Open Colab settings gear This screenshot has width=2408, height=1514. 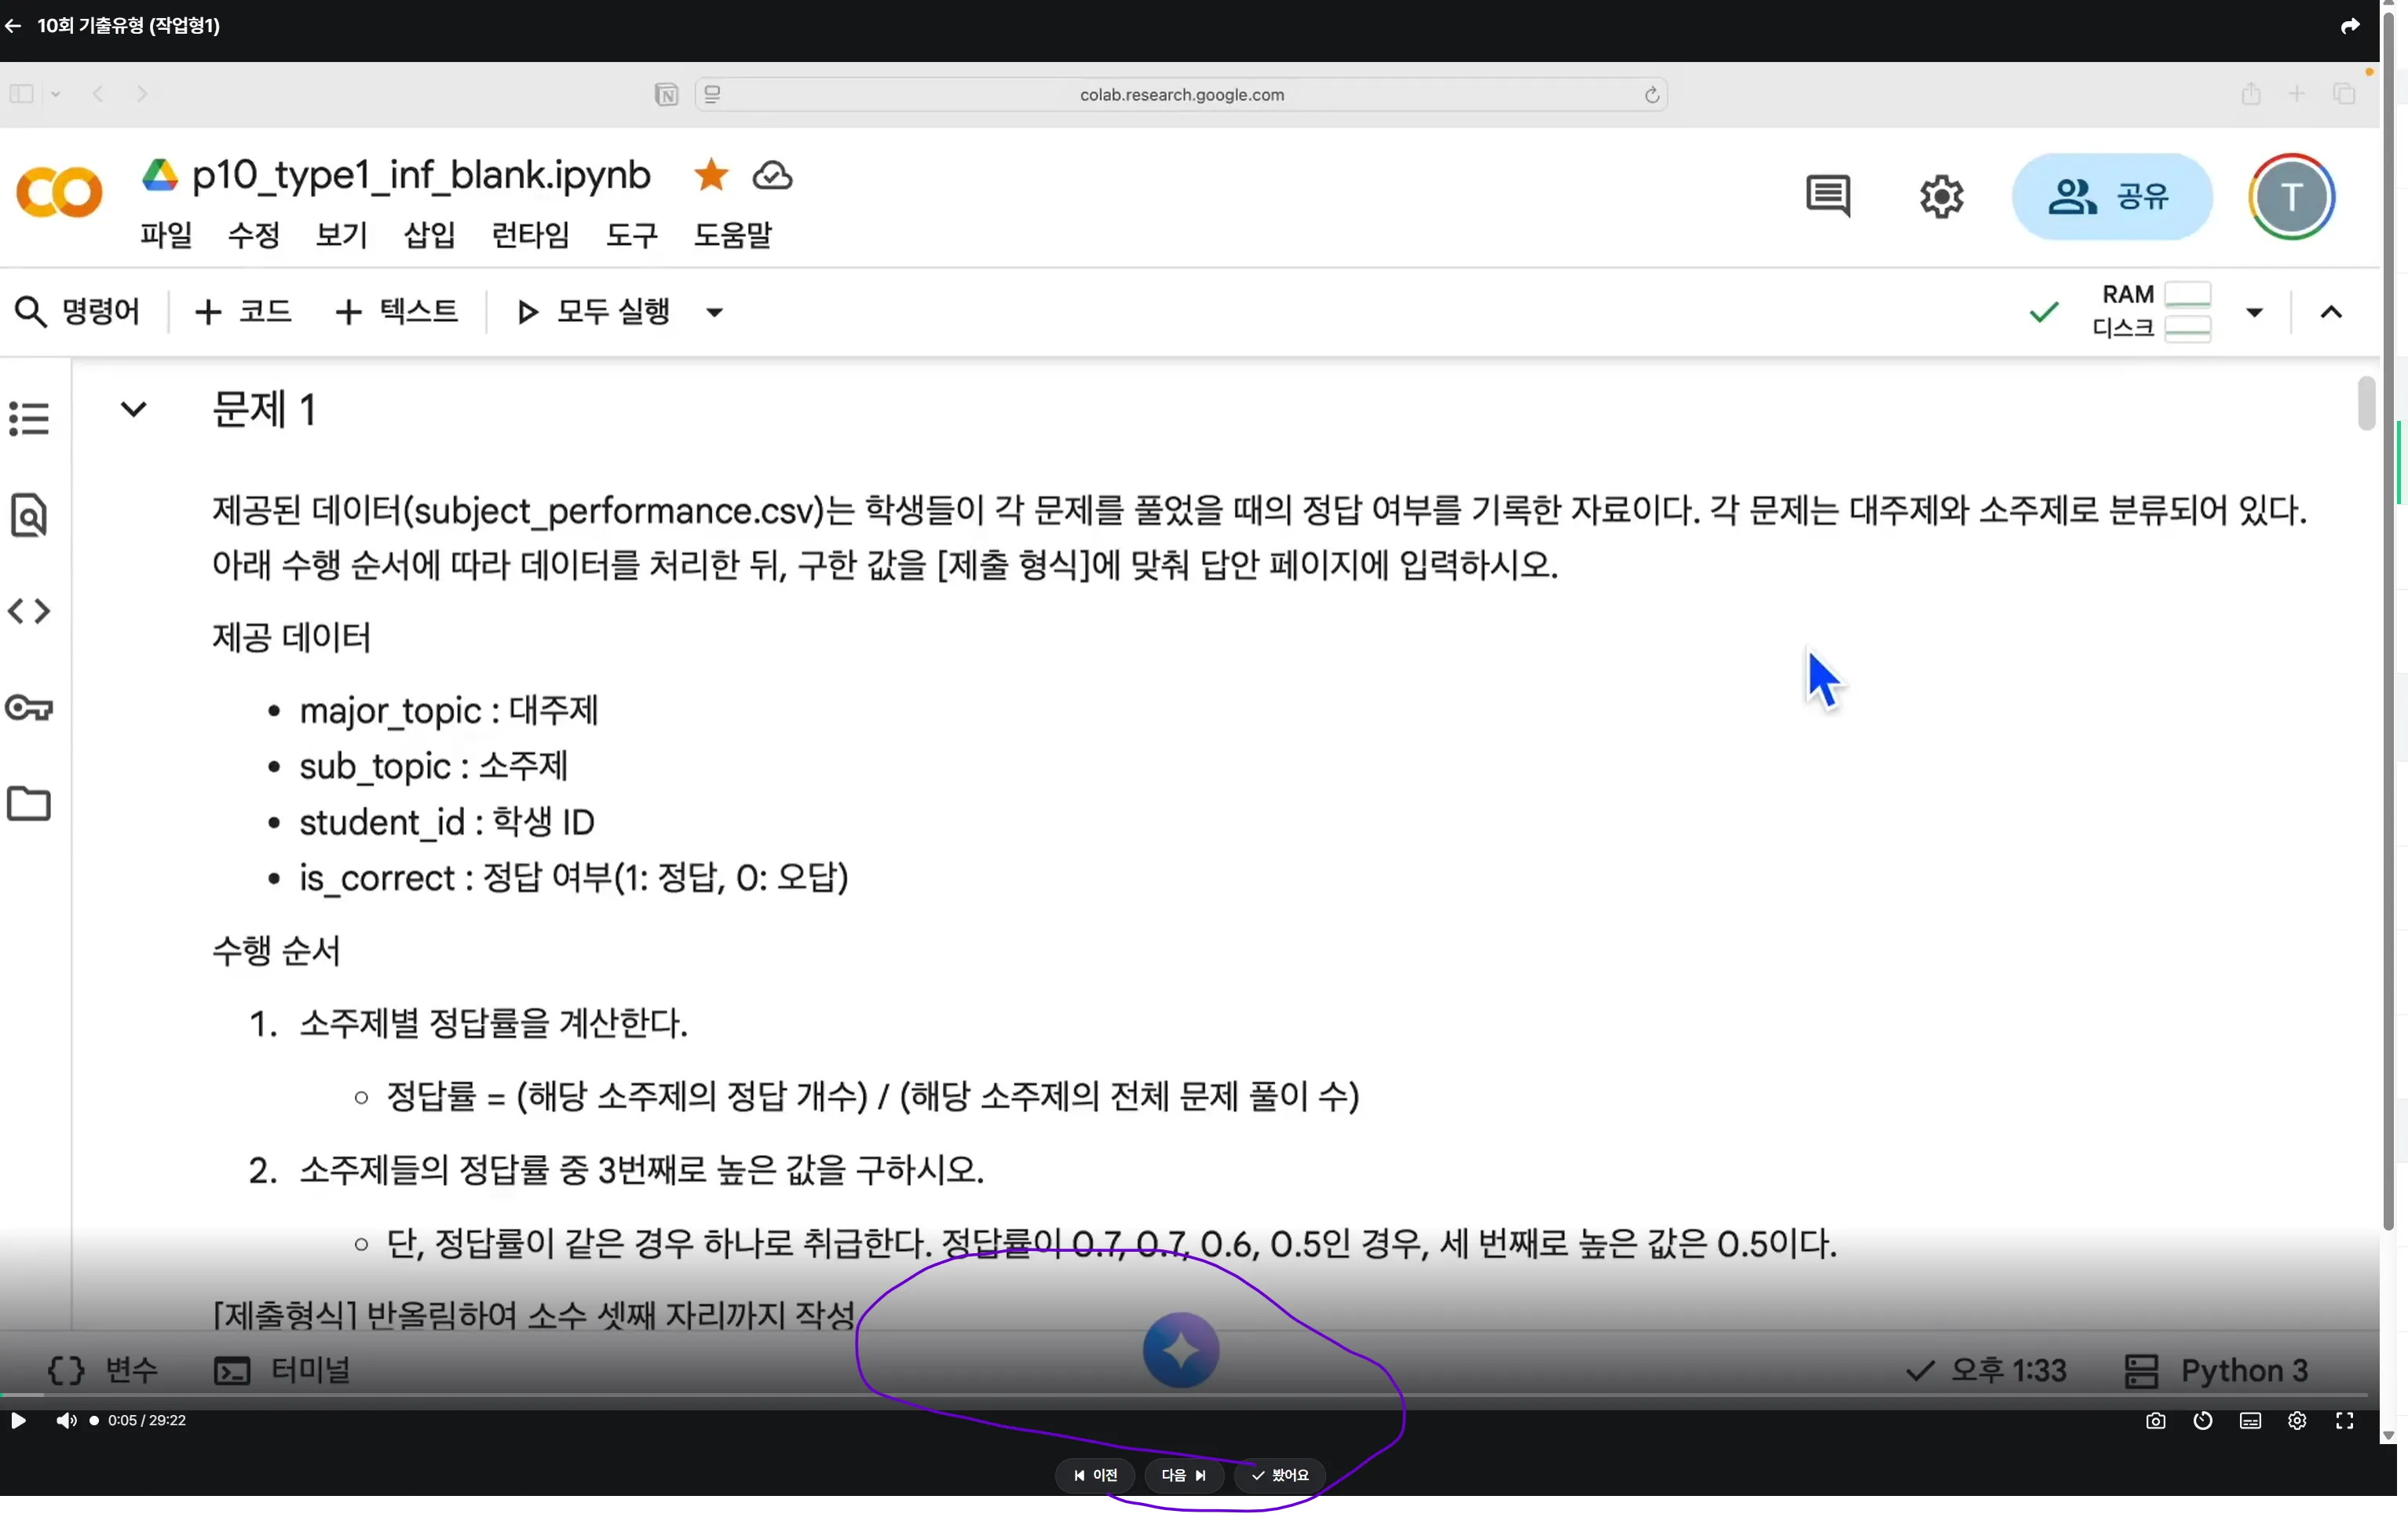coord(1941,196)
